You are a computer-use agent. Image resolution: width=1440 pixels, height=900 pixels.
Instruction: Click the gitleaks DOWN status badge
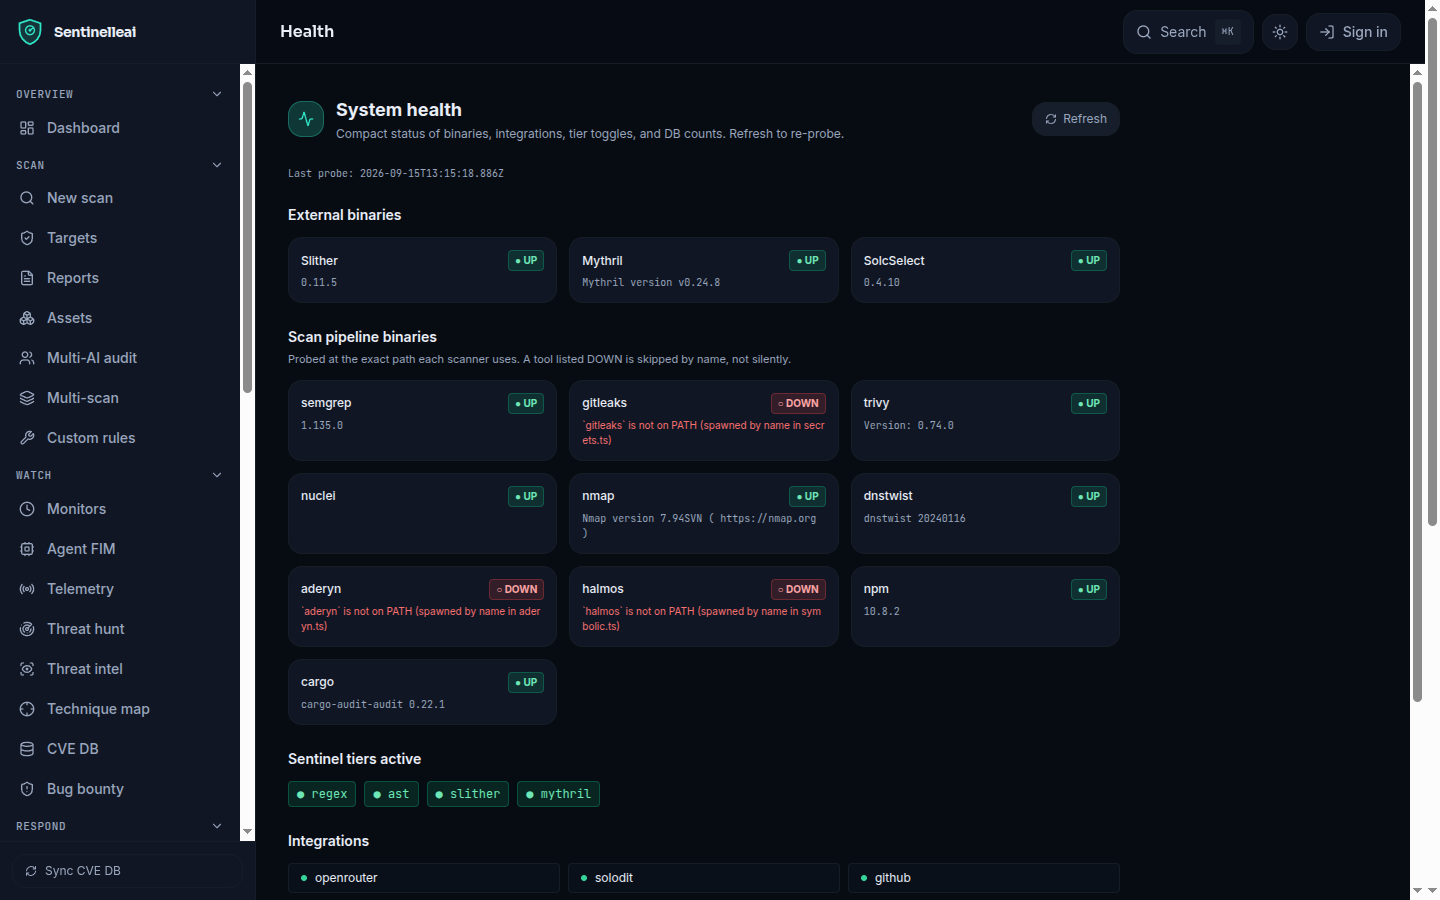(x=798, y=404)
